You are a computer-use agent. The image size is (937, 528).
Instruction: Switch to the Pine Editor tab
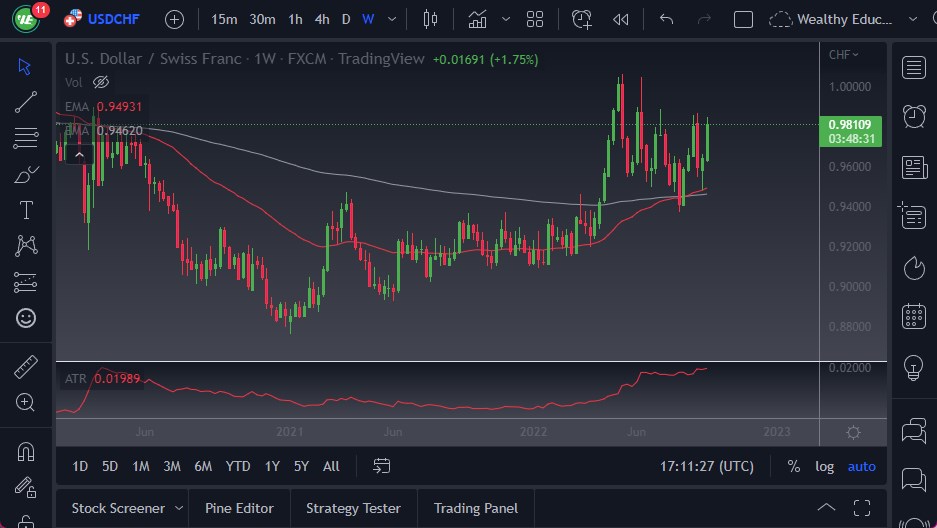(239, 508)
